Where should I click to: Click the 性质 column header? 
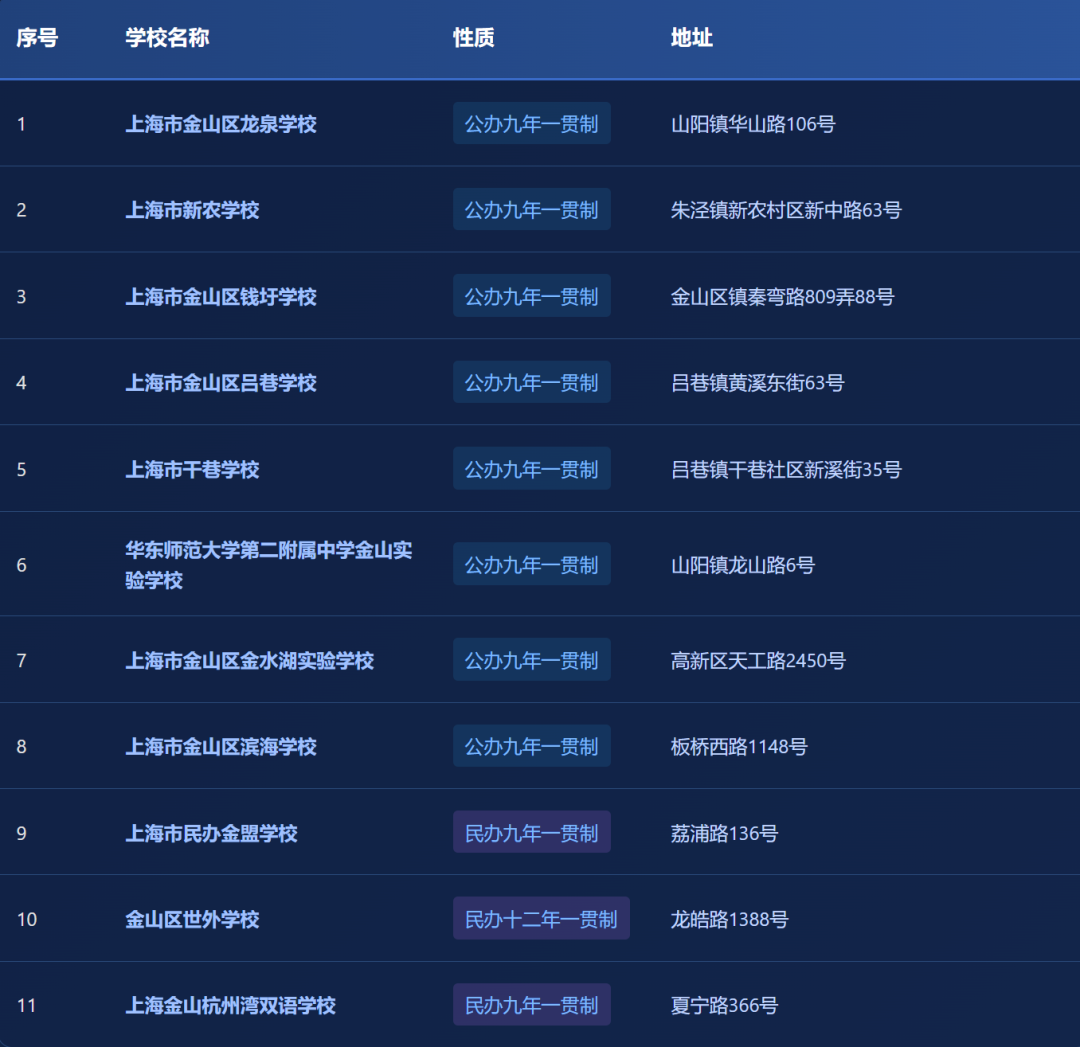point(473,38)
